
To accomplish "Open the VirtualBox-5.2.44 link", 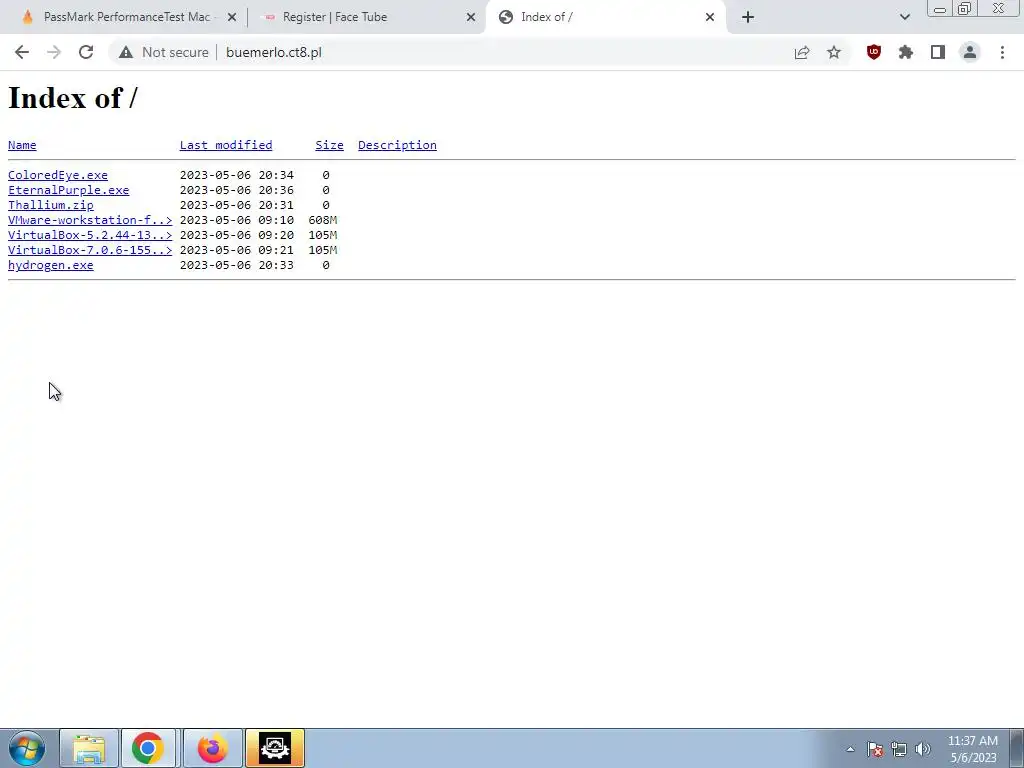I will (x=90, y=235).
